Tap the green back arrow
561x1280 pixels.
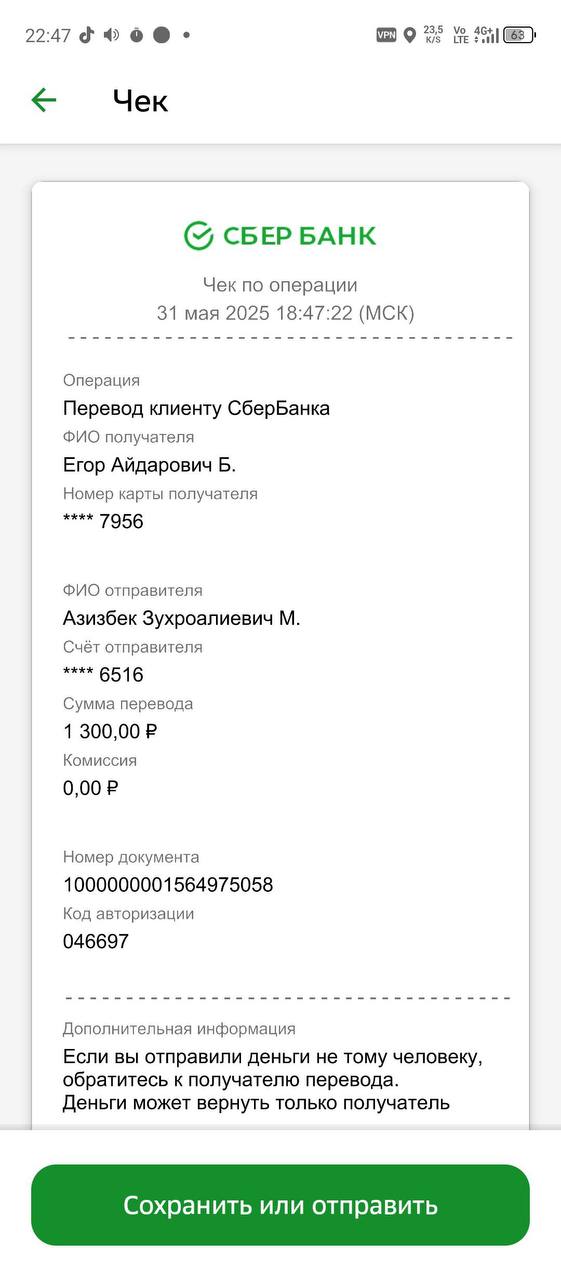pyautogui.click(x=44, y=100)
